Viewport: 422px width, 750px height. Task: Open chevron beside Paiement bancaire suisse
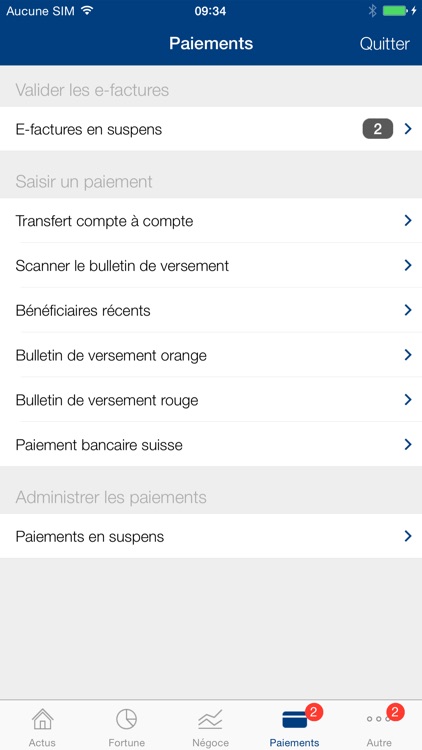[408, 444]
